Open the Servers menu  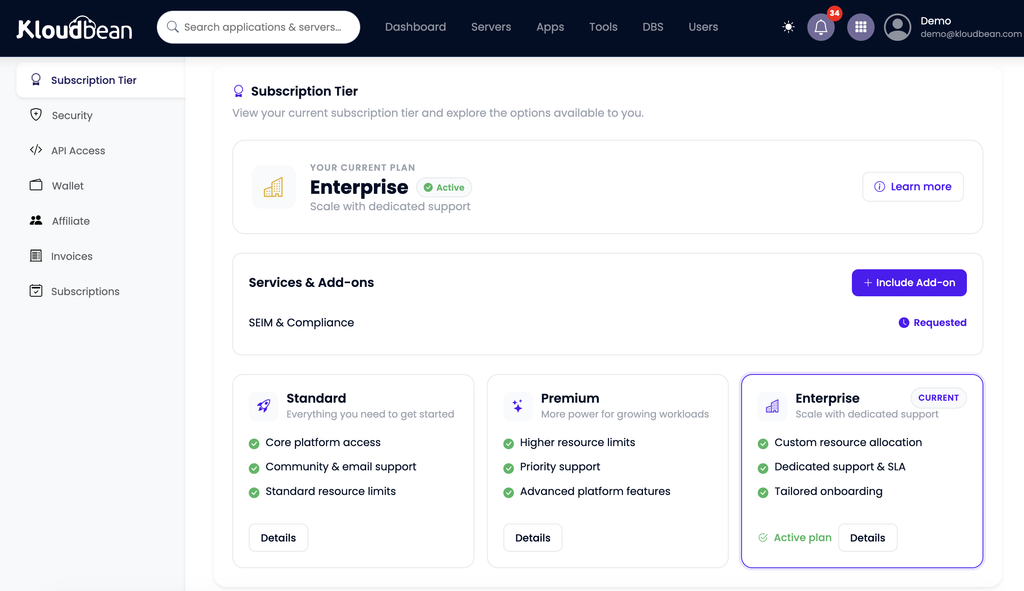coord(491,27)
